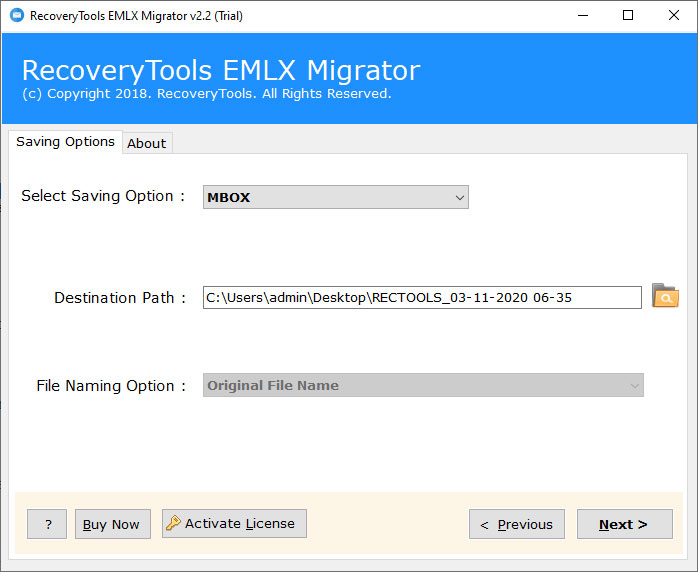Click the question mark help button
698x572 pixels.
coord(47,524)
